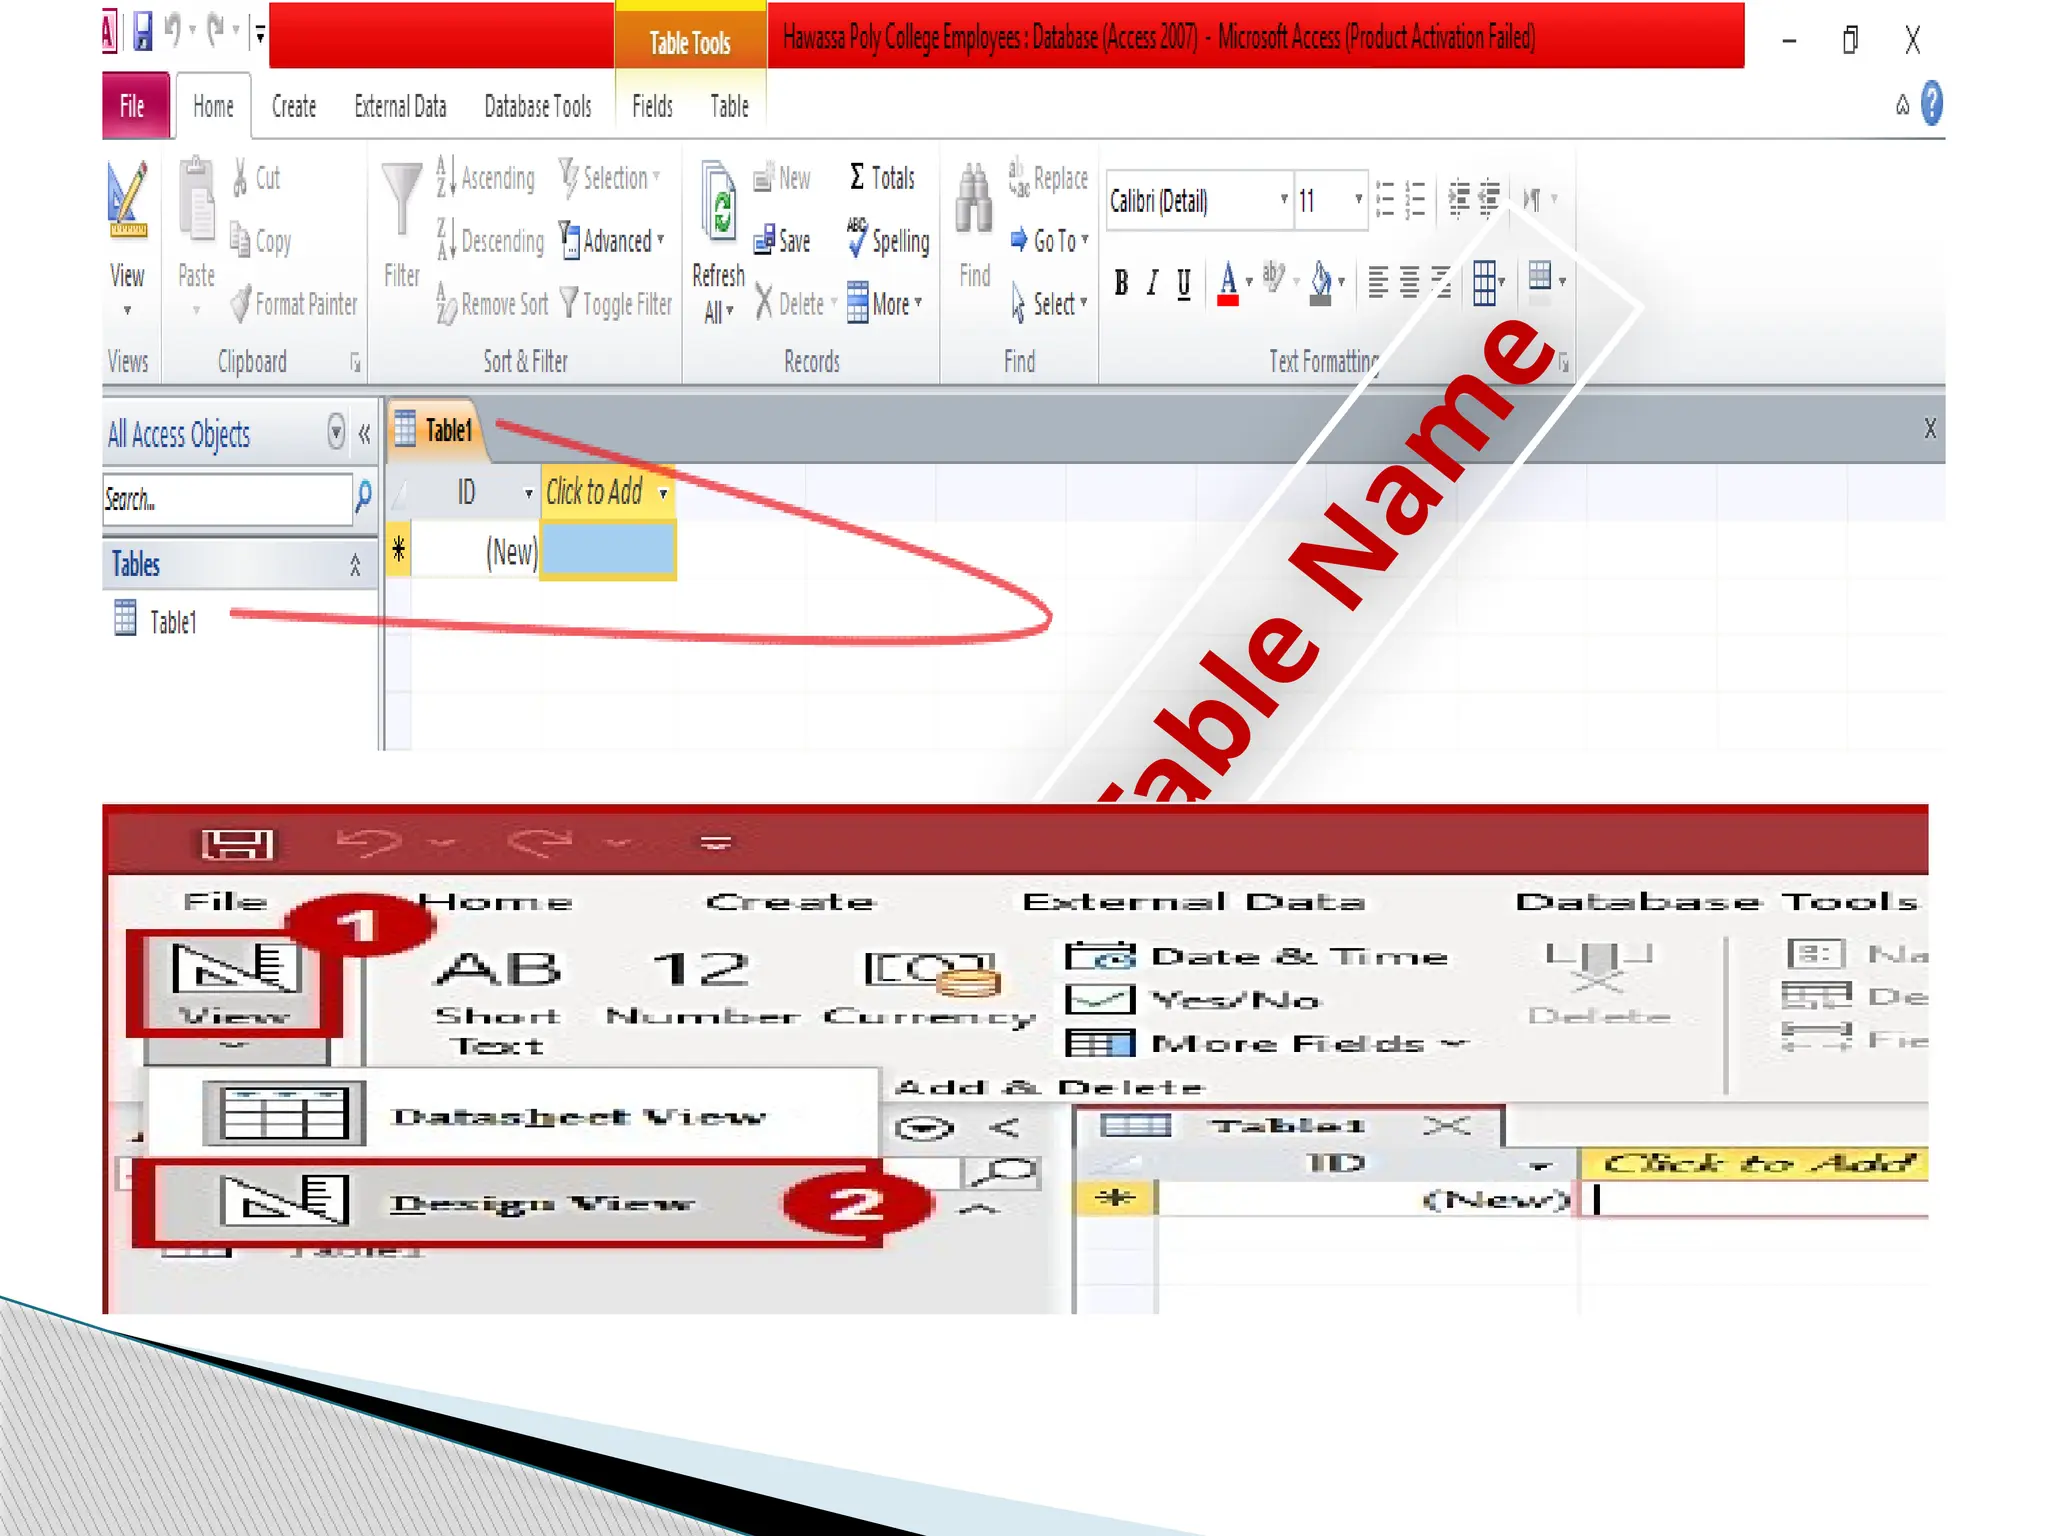Image resolution: width=2048 pixels, height=1536 pixels.
Task: Toggle Italic text formatting
Action: [1152, 284]
